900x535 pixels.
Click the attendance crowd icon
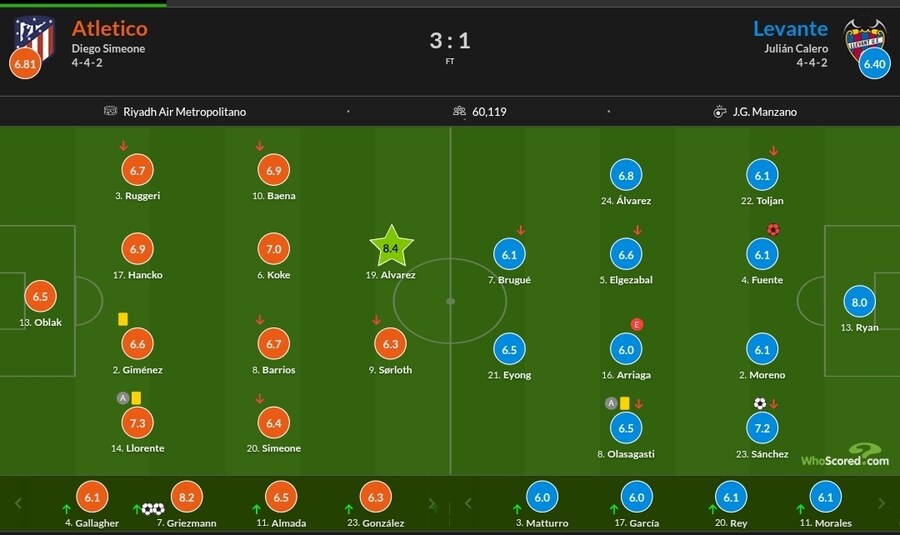[x=460, y=112]
